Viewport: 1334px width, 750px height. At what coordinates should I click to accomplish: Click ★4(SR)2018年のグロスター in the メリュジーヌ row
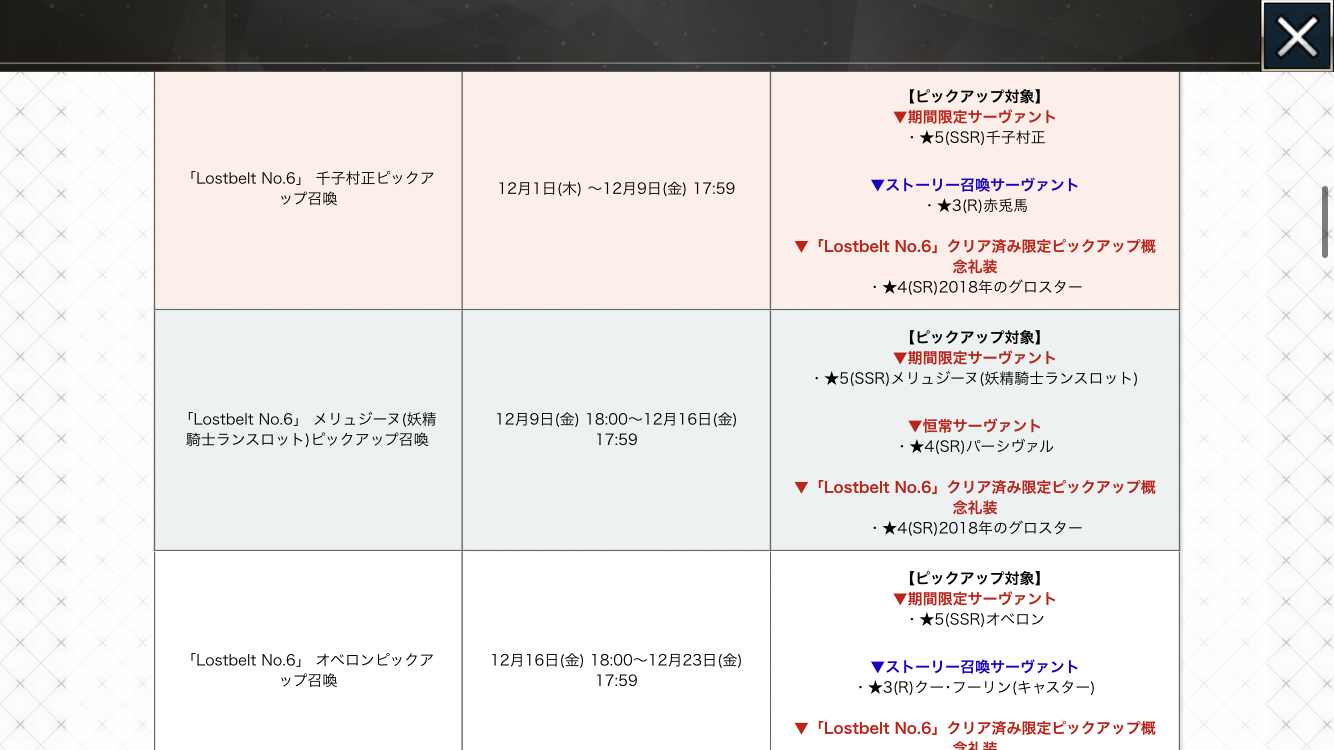pos(975,528)
